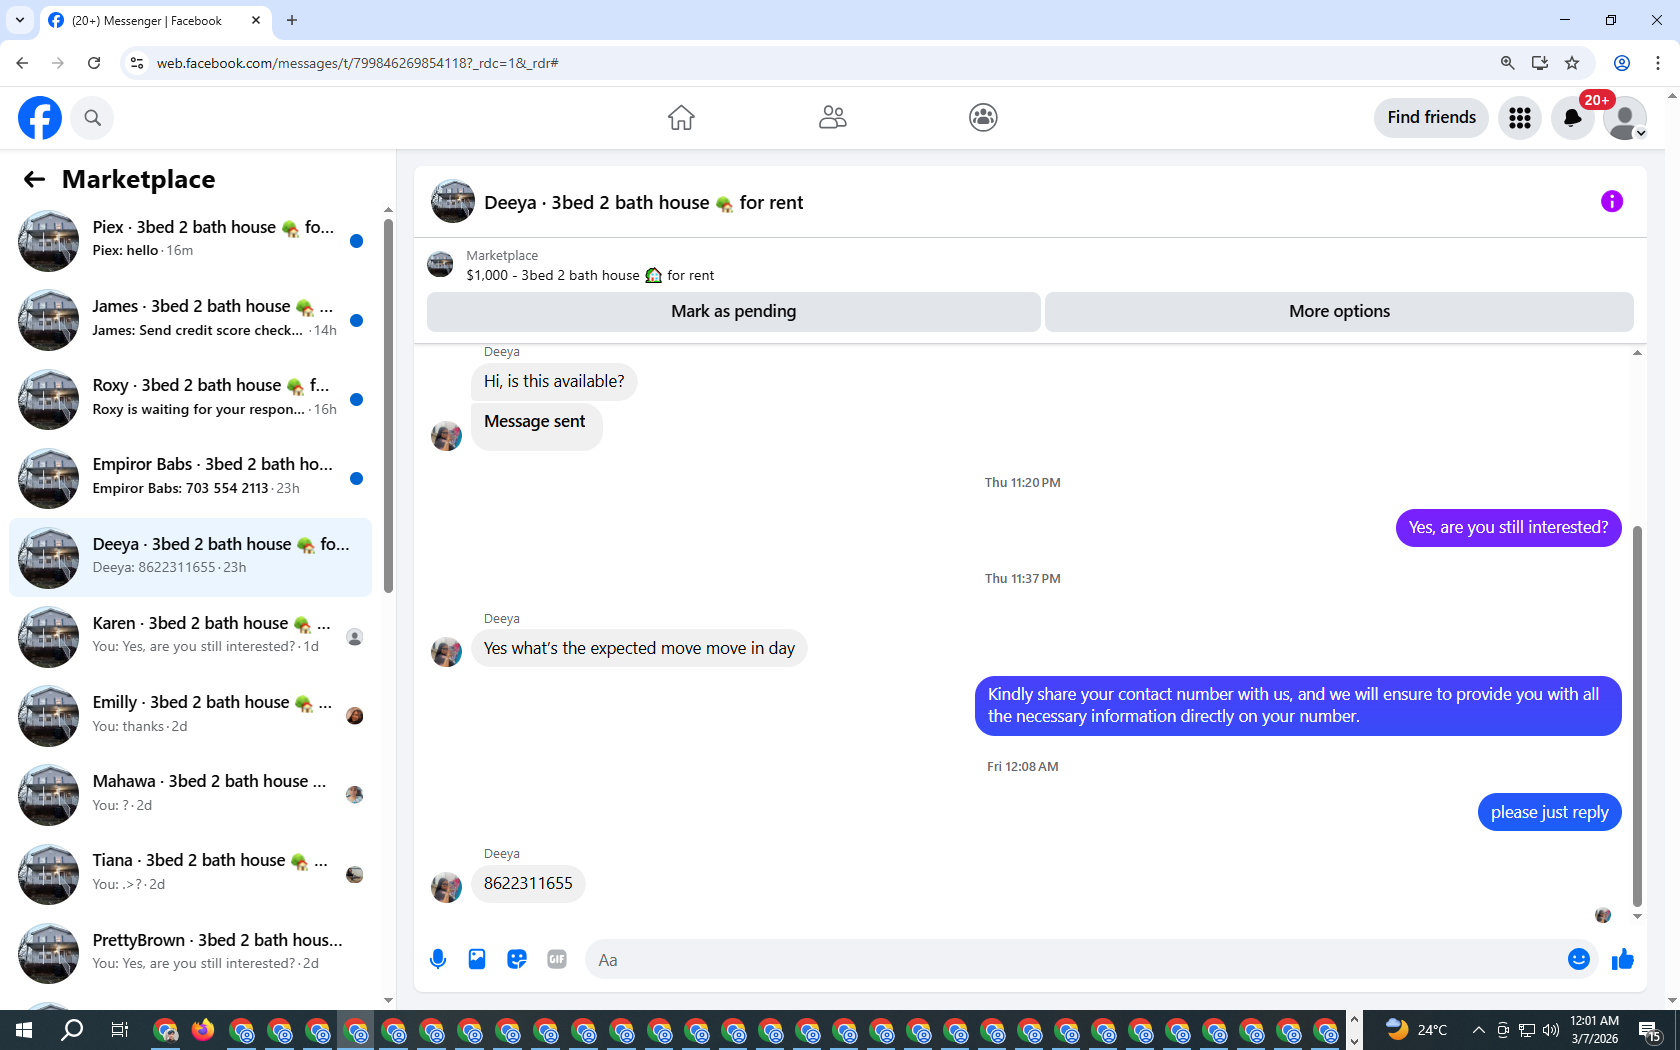This screenshot has height=1050, width=1680.
Task: Click the taskbar volume icon
Action: (1551, 1030)
